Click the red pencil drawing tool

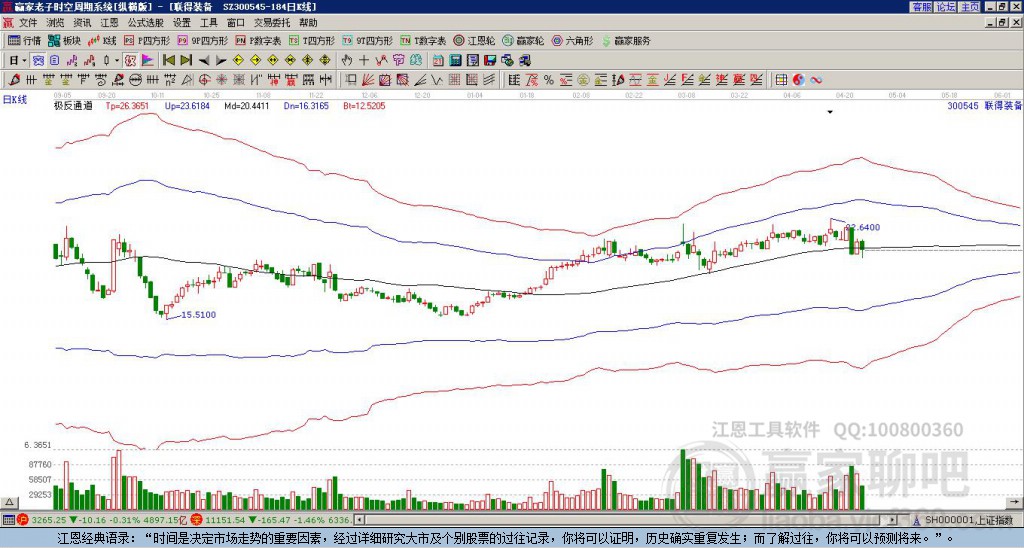pos(14,80)
